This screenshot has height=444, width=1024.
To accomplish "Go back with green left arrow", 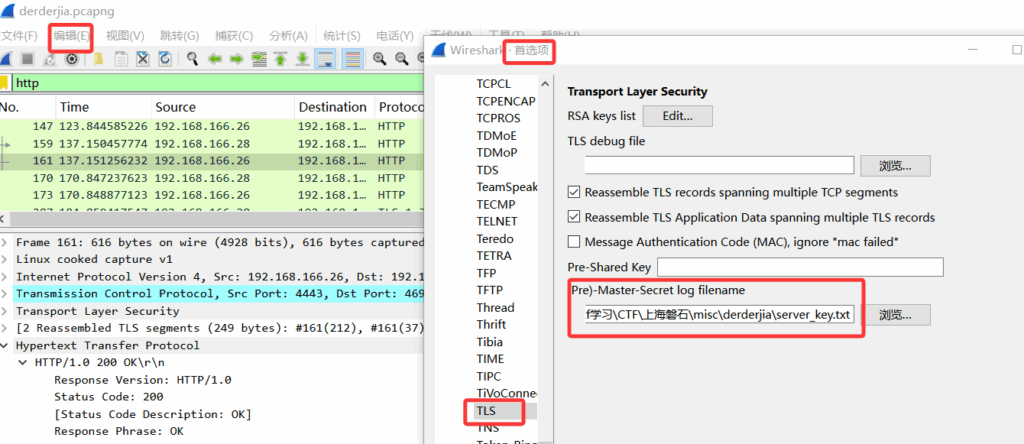I will click(214, 60).
